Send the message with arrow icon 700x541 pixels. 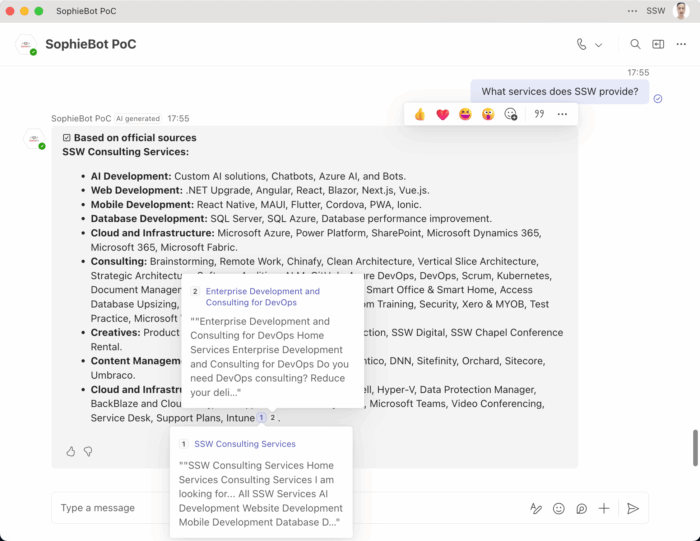coord(633,508)
